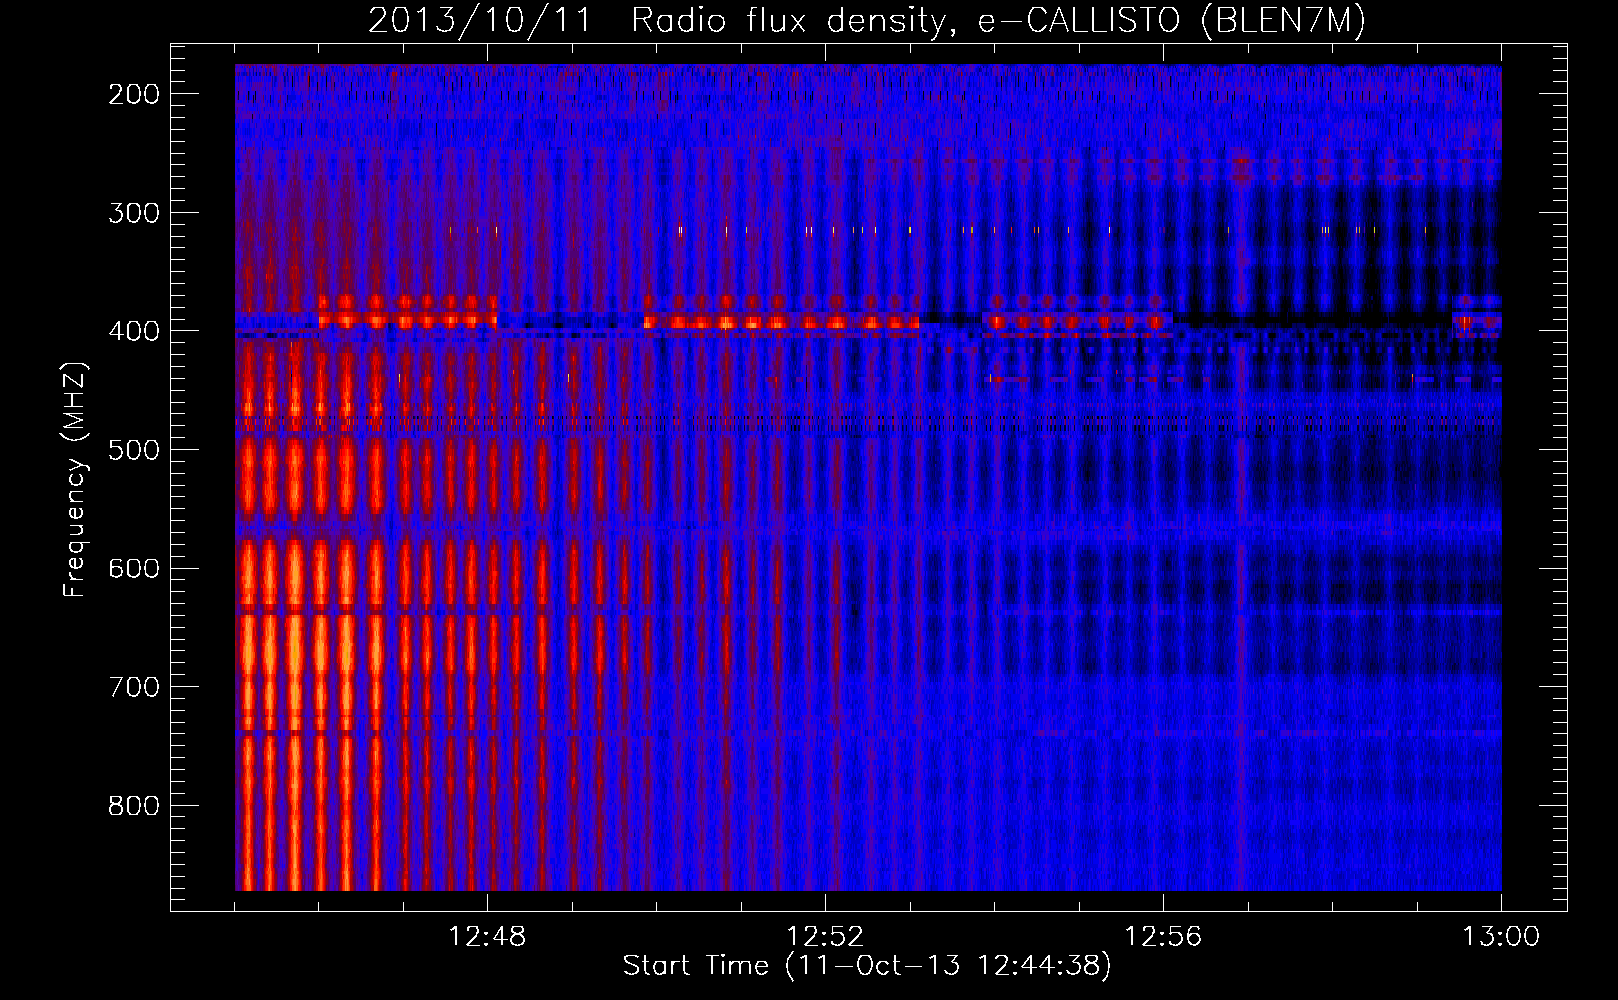Click the plot title 'Radio flux density, e-CALLISTO (BLEN7M)'

[998, 21]
